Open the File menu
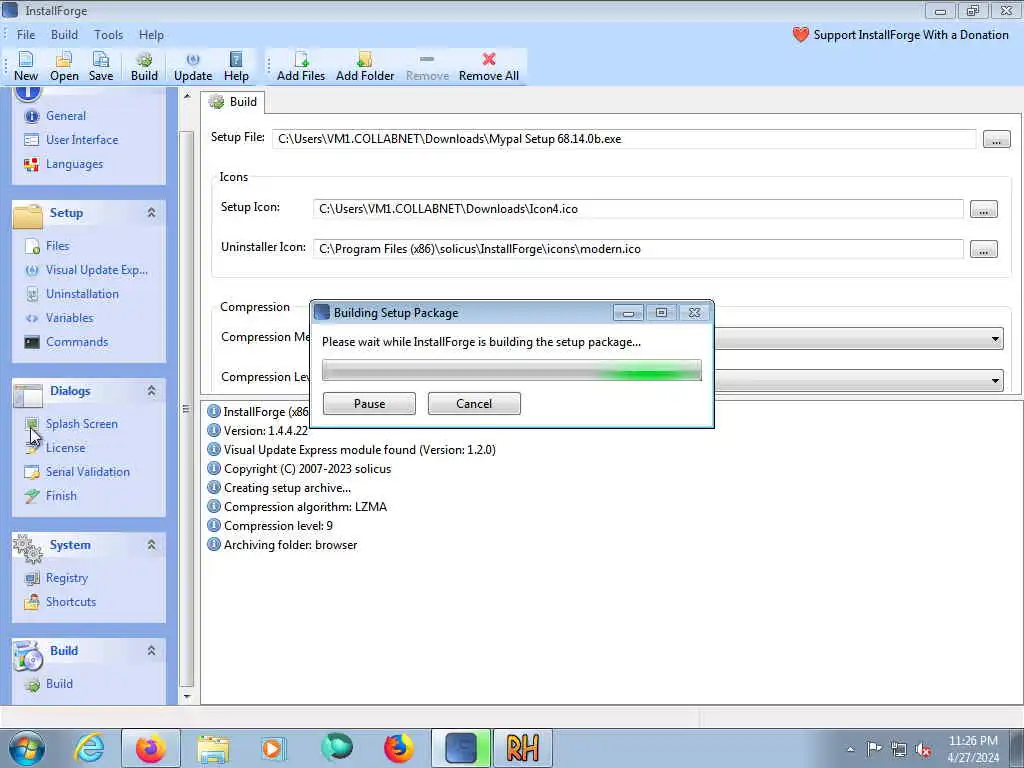1024x768 pixels. (x=26, y=35)
